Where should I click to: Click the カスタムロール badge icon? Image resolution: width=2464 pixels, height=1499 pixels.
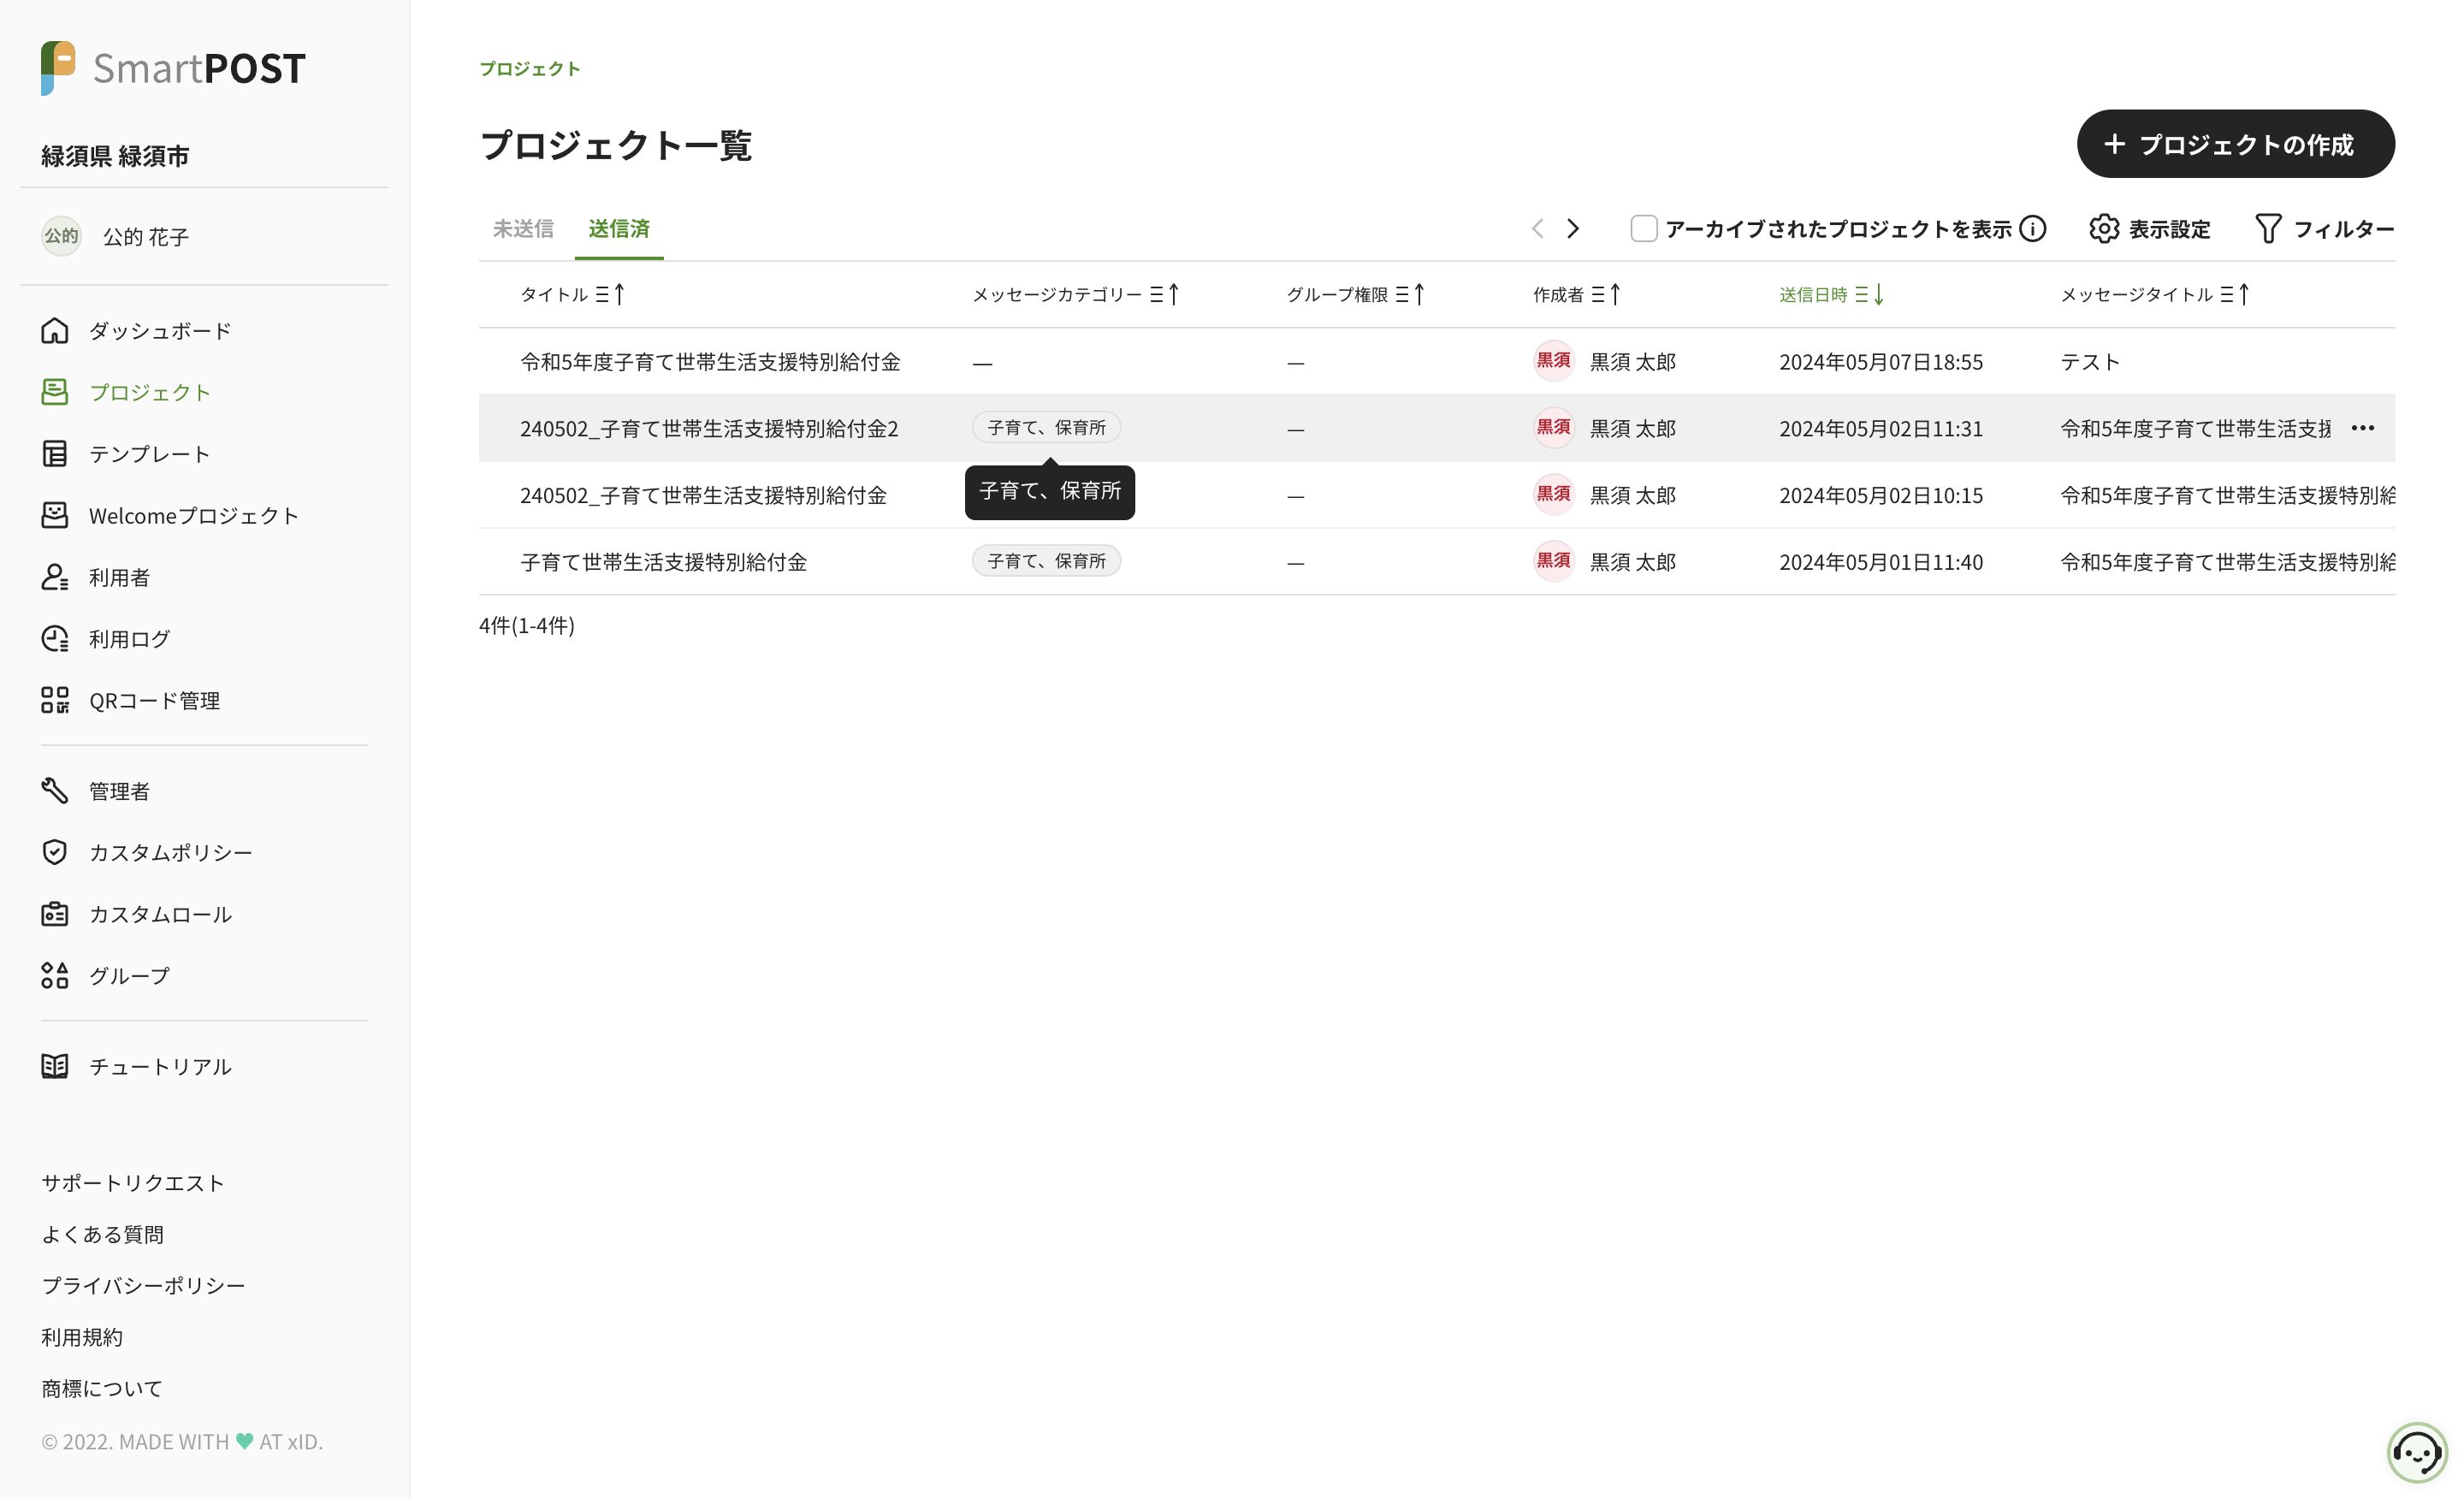click(x=55, y=914)
